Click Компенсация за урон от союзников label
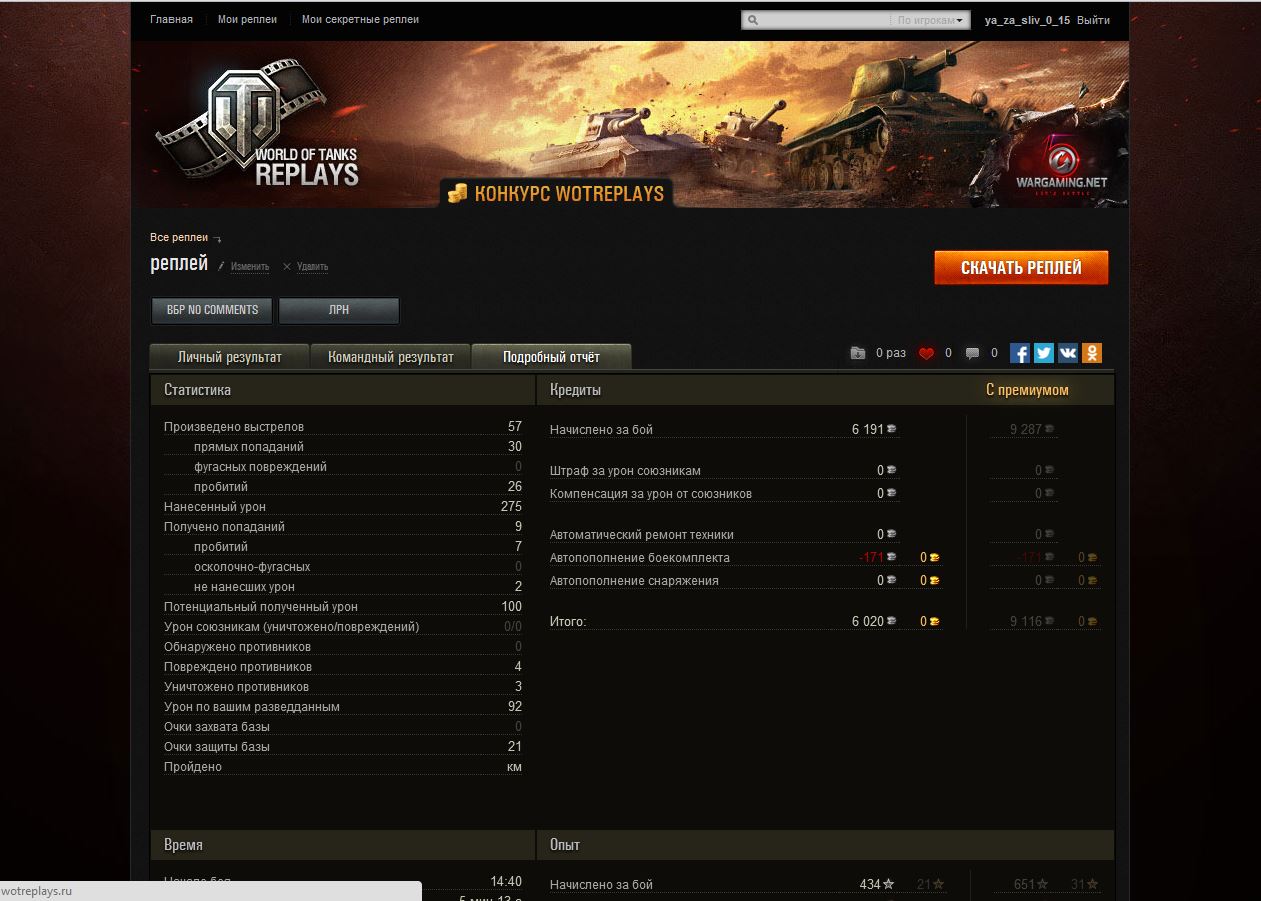Screen dimensions: 1261x901 tap(651, 494)
